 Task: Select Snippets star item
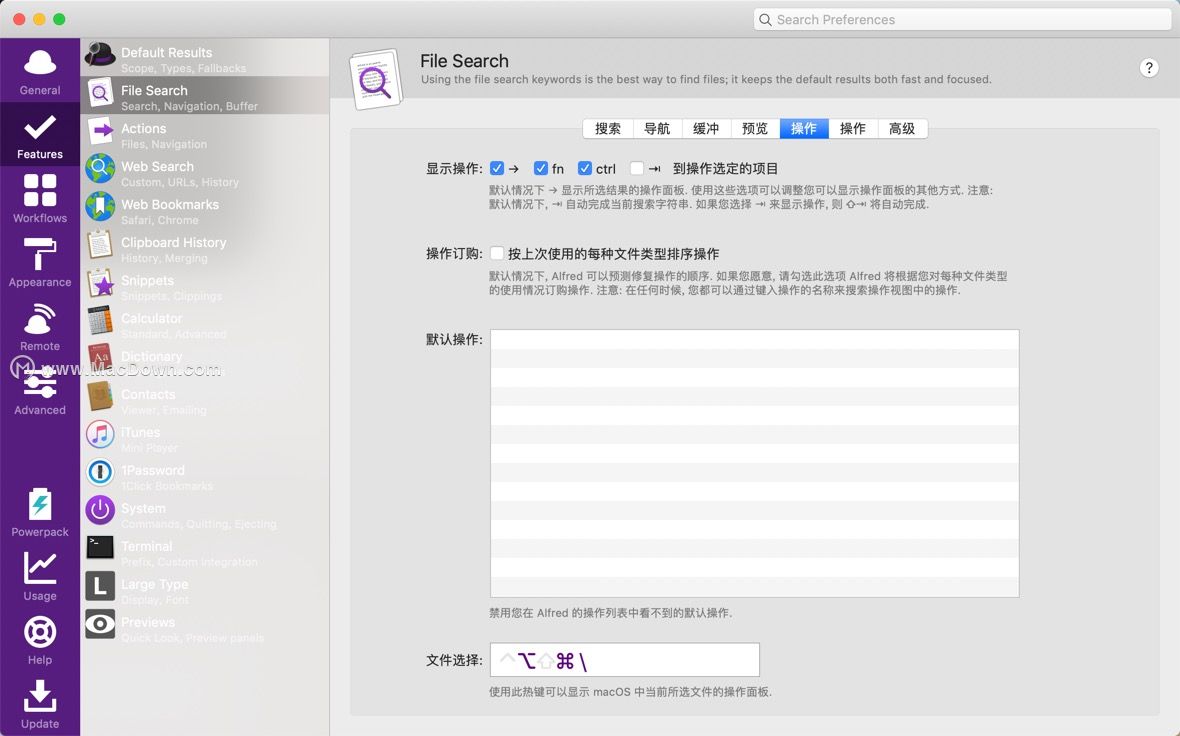(x=205, y=286)
